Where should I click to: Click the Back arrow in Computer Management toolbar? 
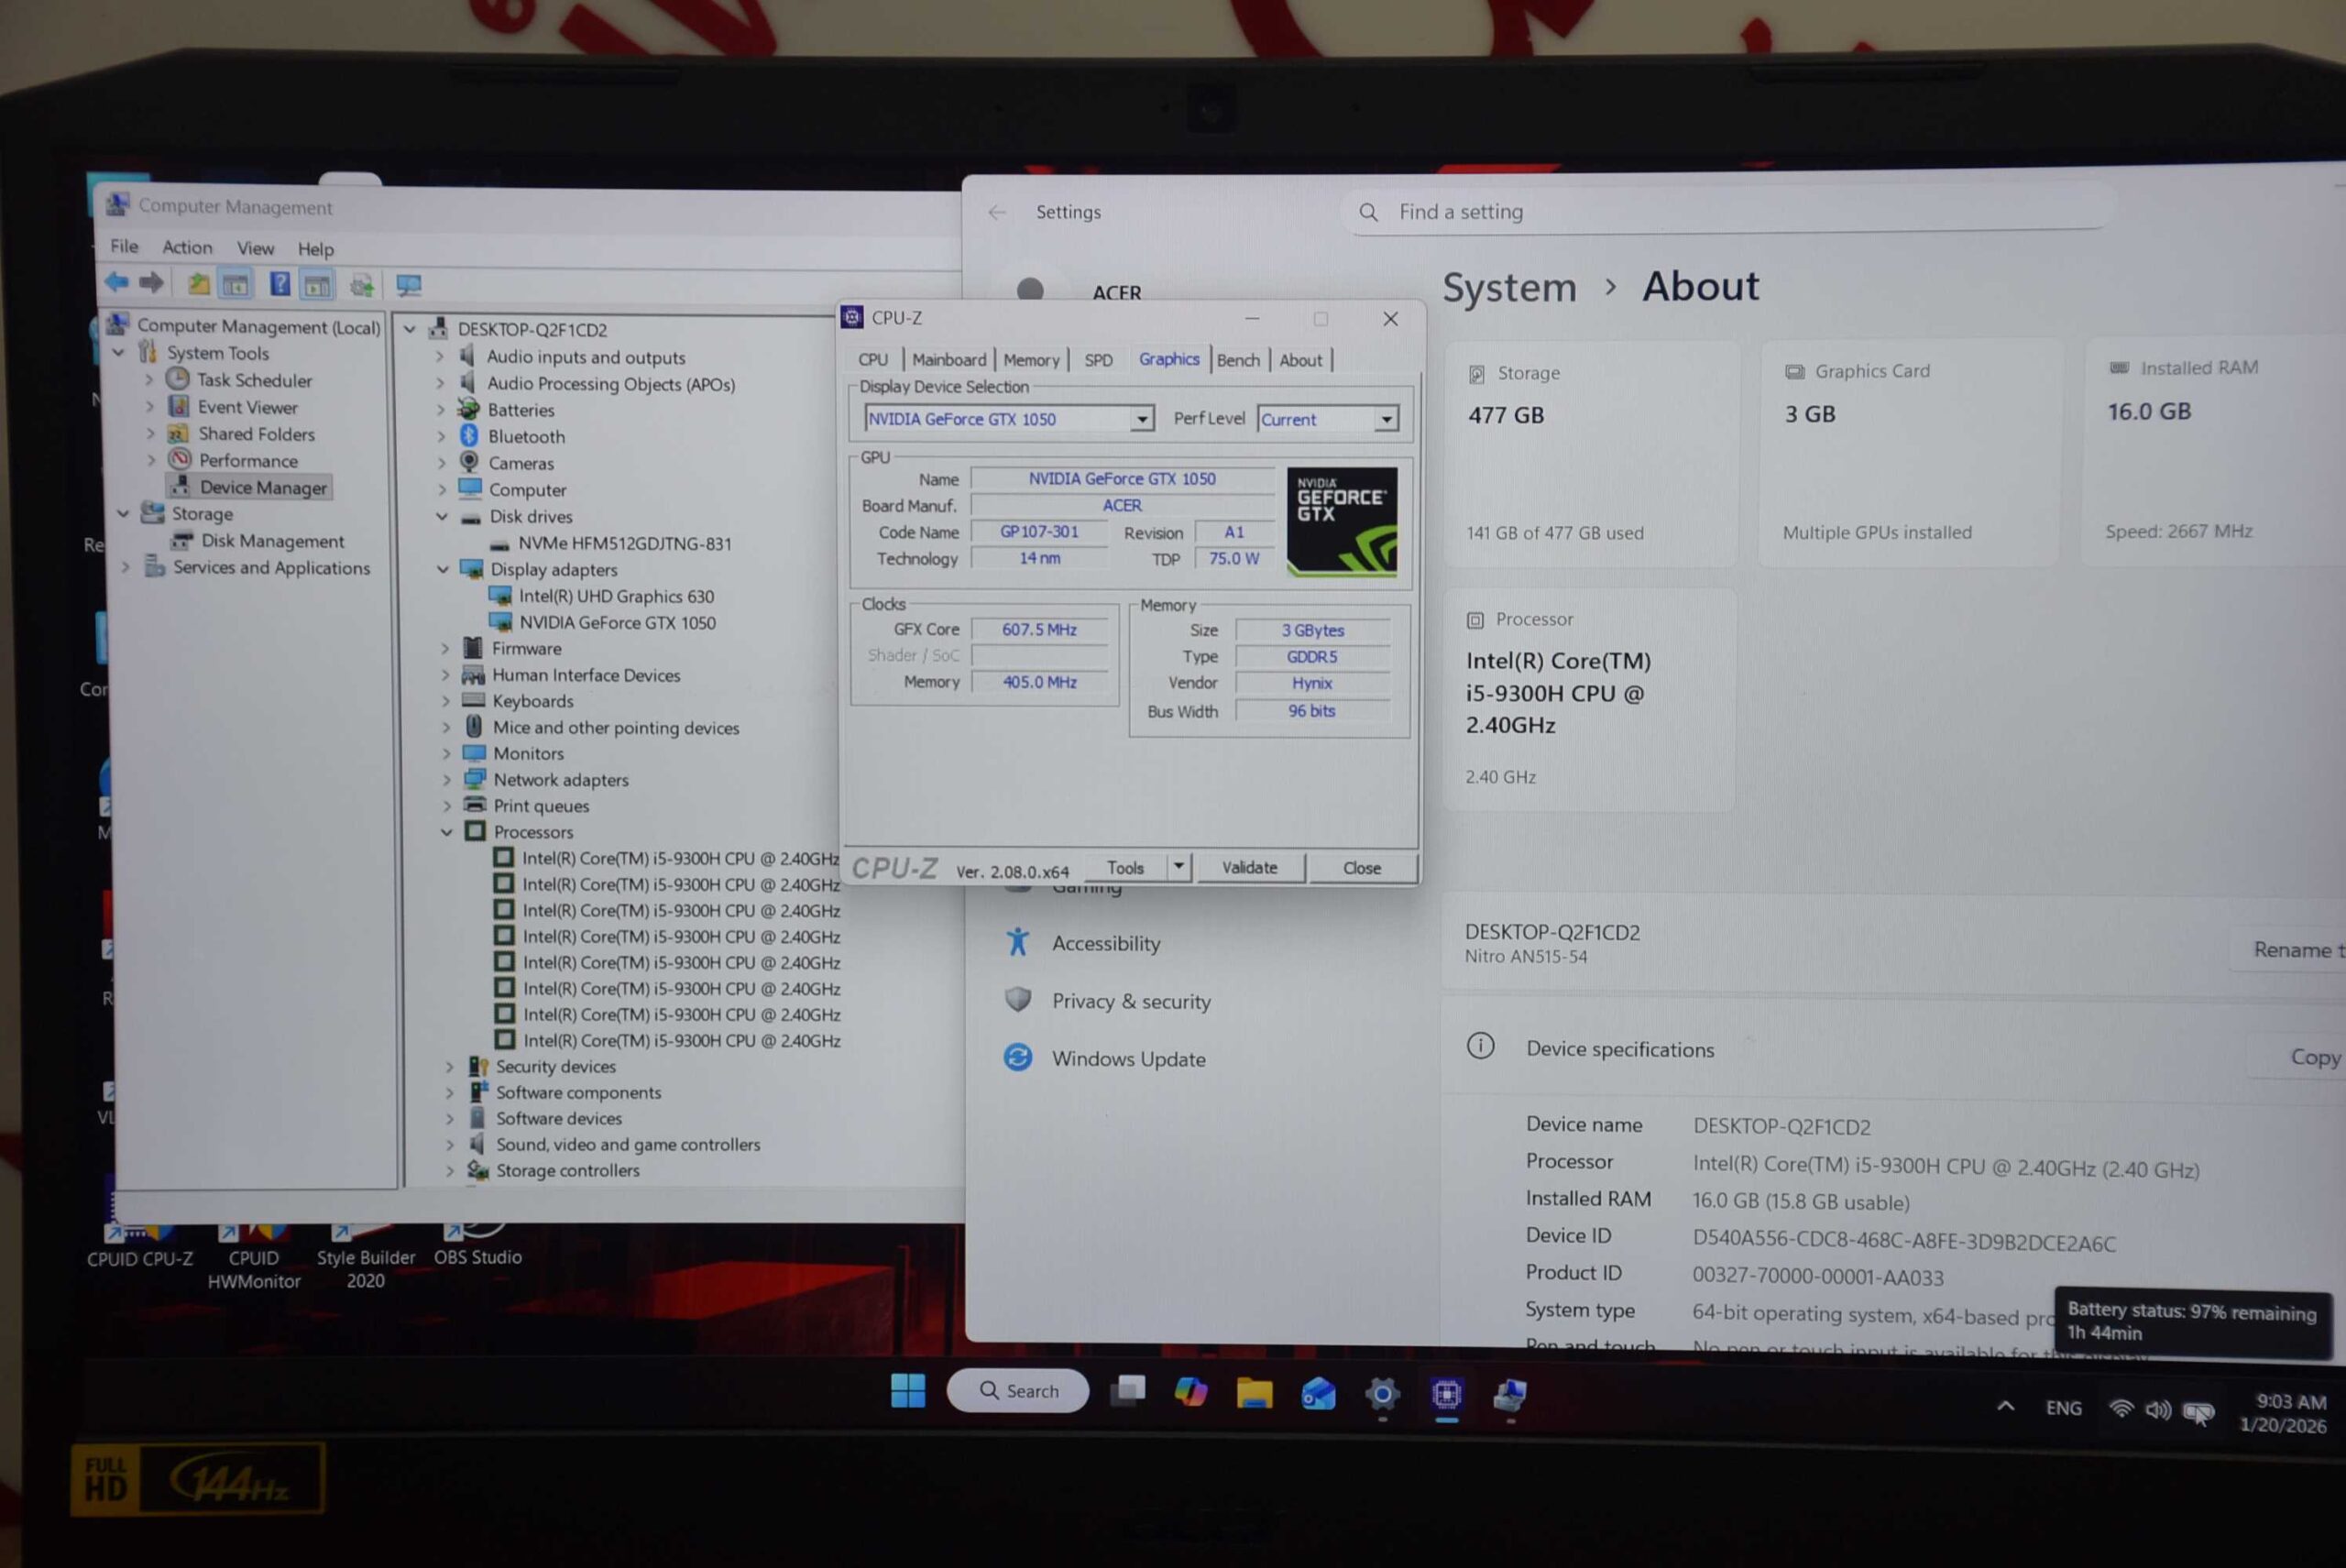117,283
